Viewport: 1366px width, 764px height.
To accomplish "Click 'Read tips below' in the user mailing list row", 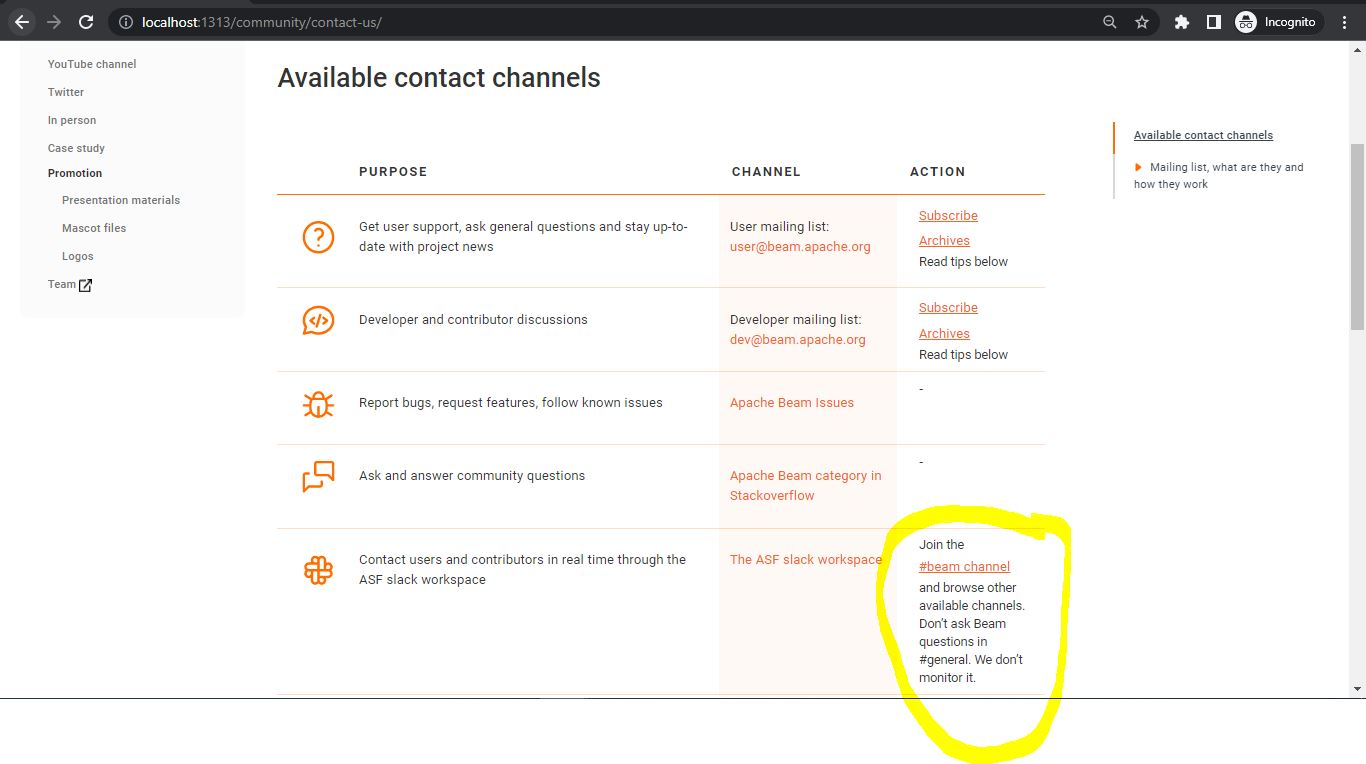I will [963, 261].
